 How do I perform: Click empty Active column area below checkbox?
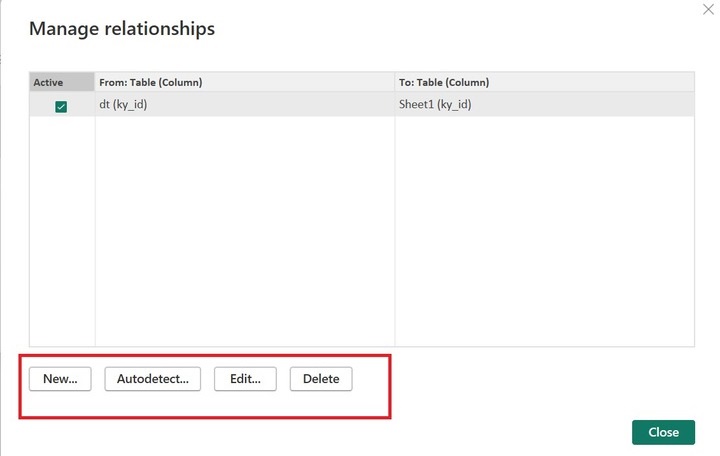point(62,230)
